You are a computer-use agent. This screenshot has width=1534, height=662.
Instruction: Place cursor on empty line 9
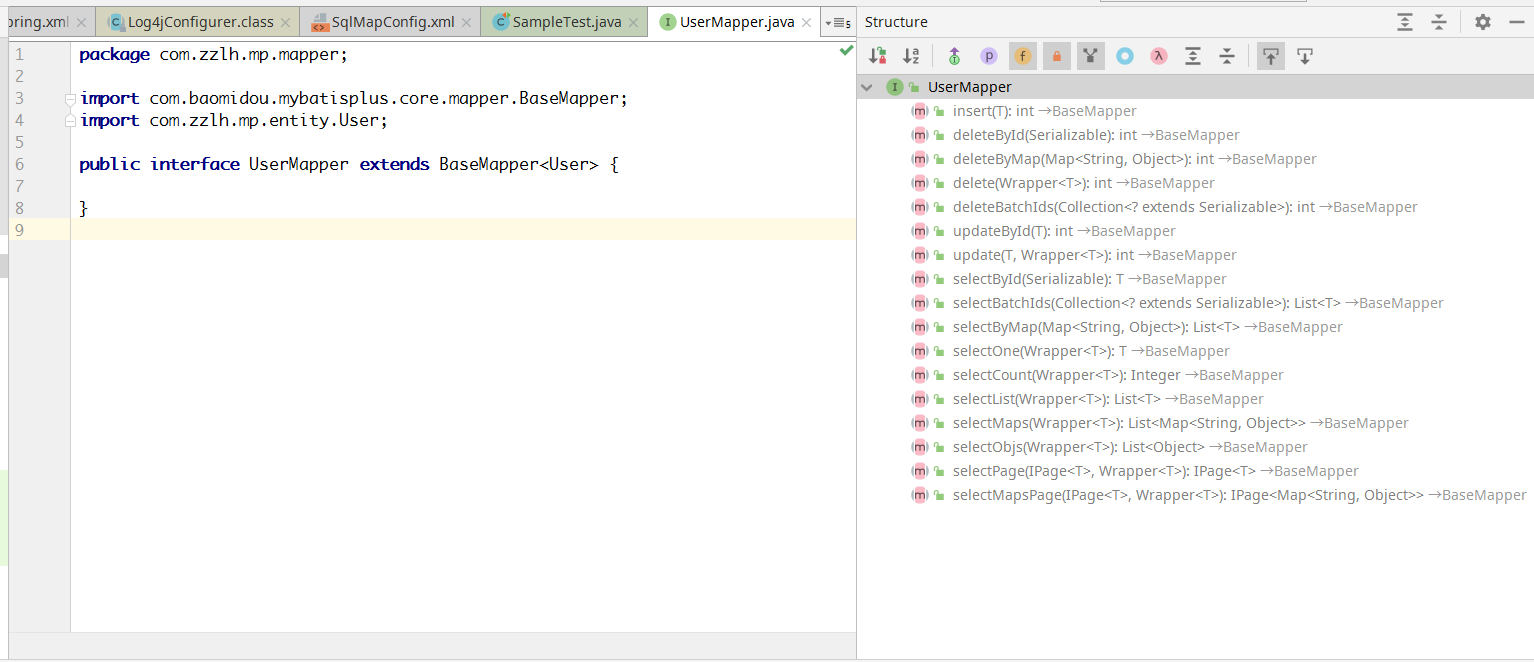(x=463, y=230)
